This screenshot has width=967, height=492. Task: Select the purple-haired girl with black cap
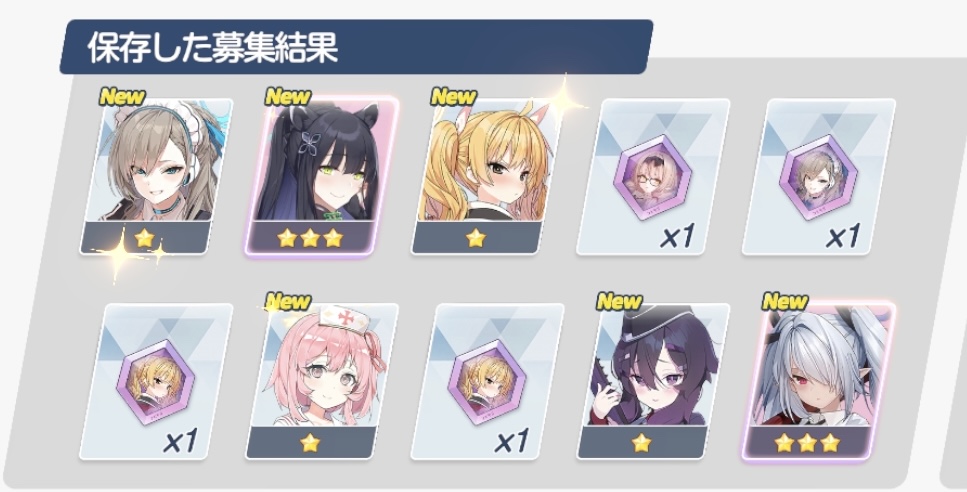pyautogui.click(x=653, y=381)
